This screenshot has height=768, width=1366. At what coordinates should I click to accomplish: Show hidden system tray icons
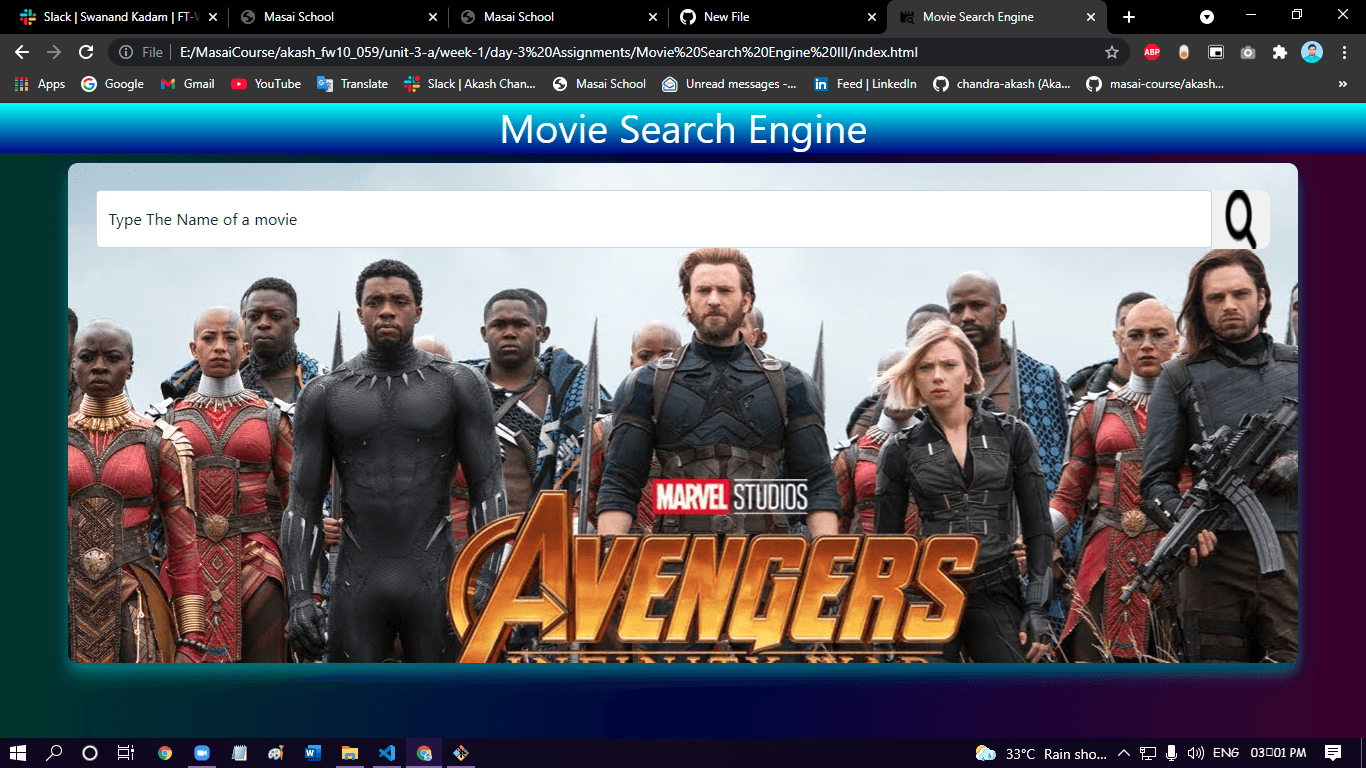[x=1123, y=753]
